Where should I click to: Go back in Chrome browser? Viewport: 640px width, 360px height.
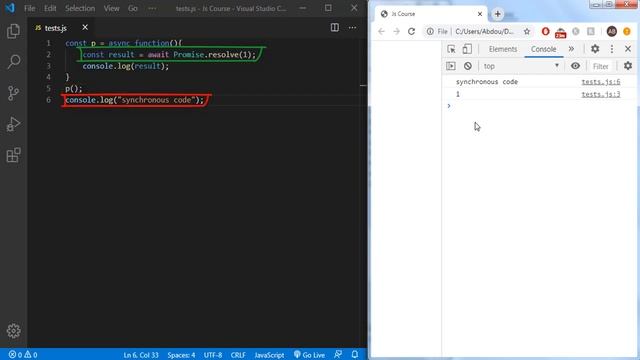tap(381, 31)
